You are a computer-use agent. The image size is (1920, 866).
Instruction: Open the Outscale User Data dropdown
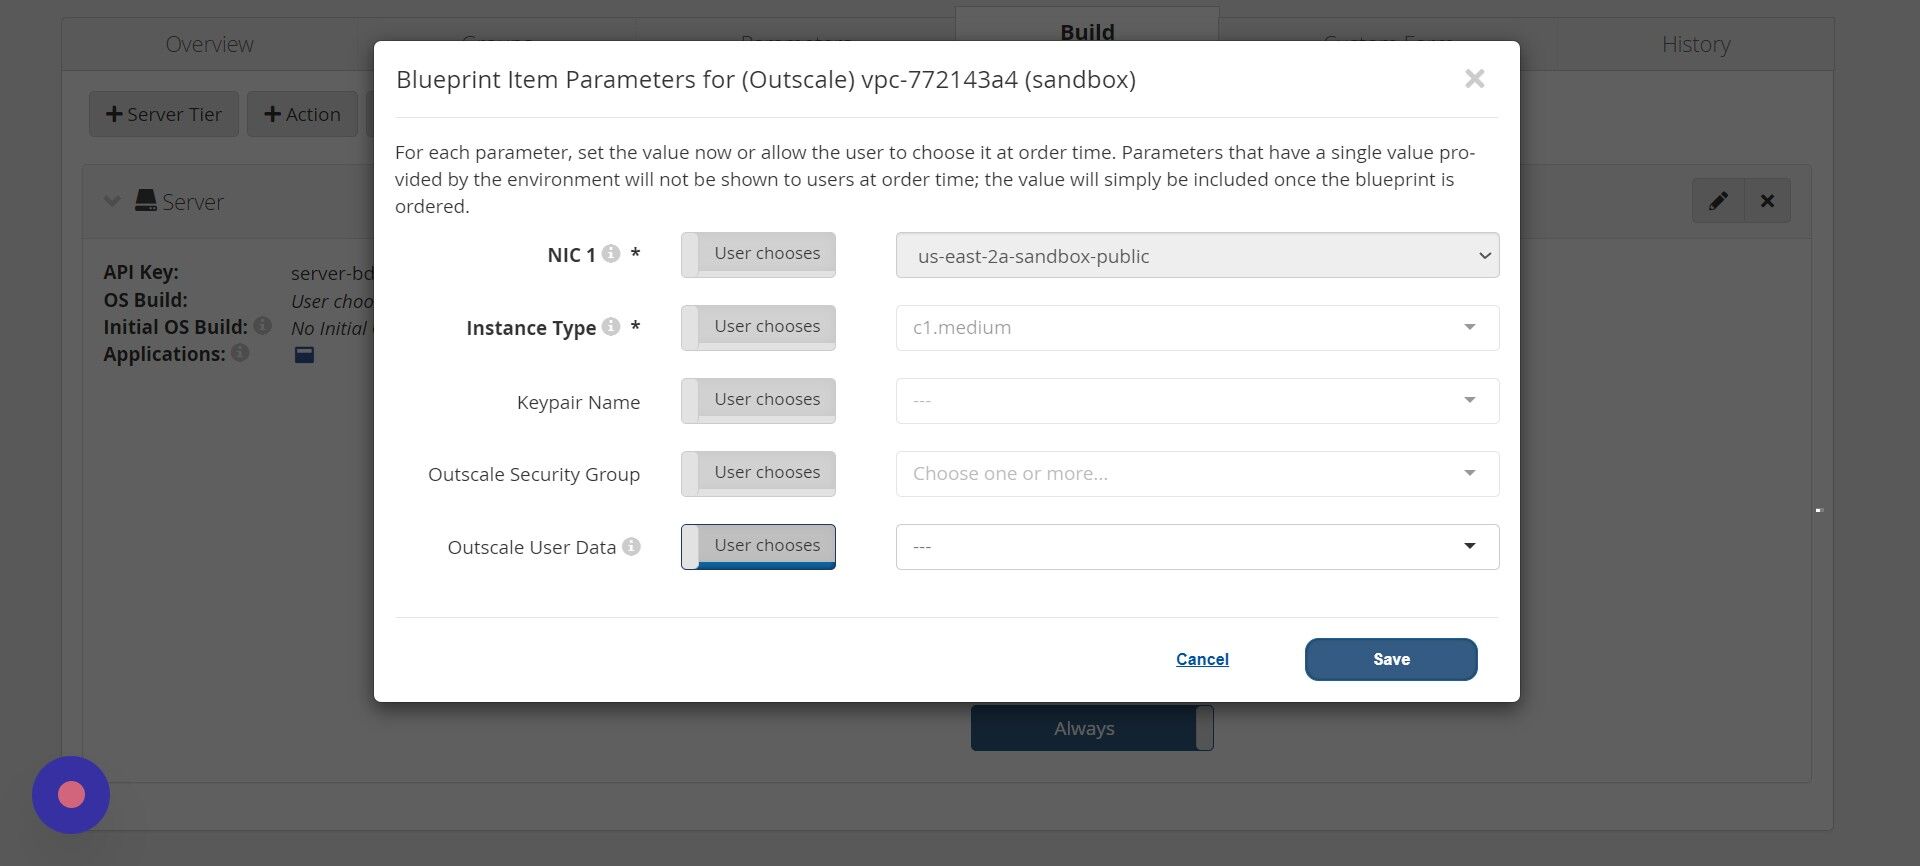1197,547
